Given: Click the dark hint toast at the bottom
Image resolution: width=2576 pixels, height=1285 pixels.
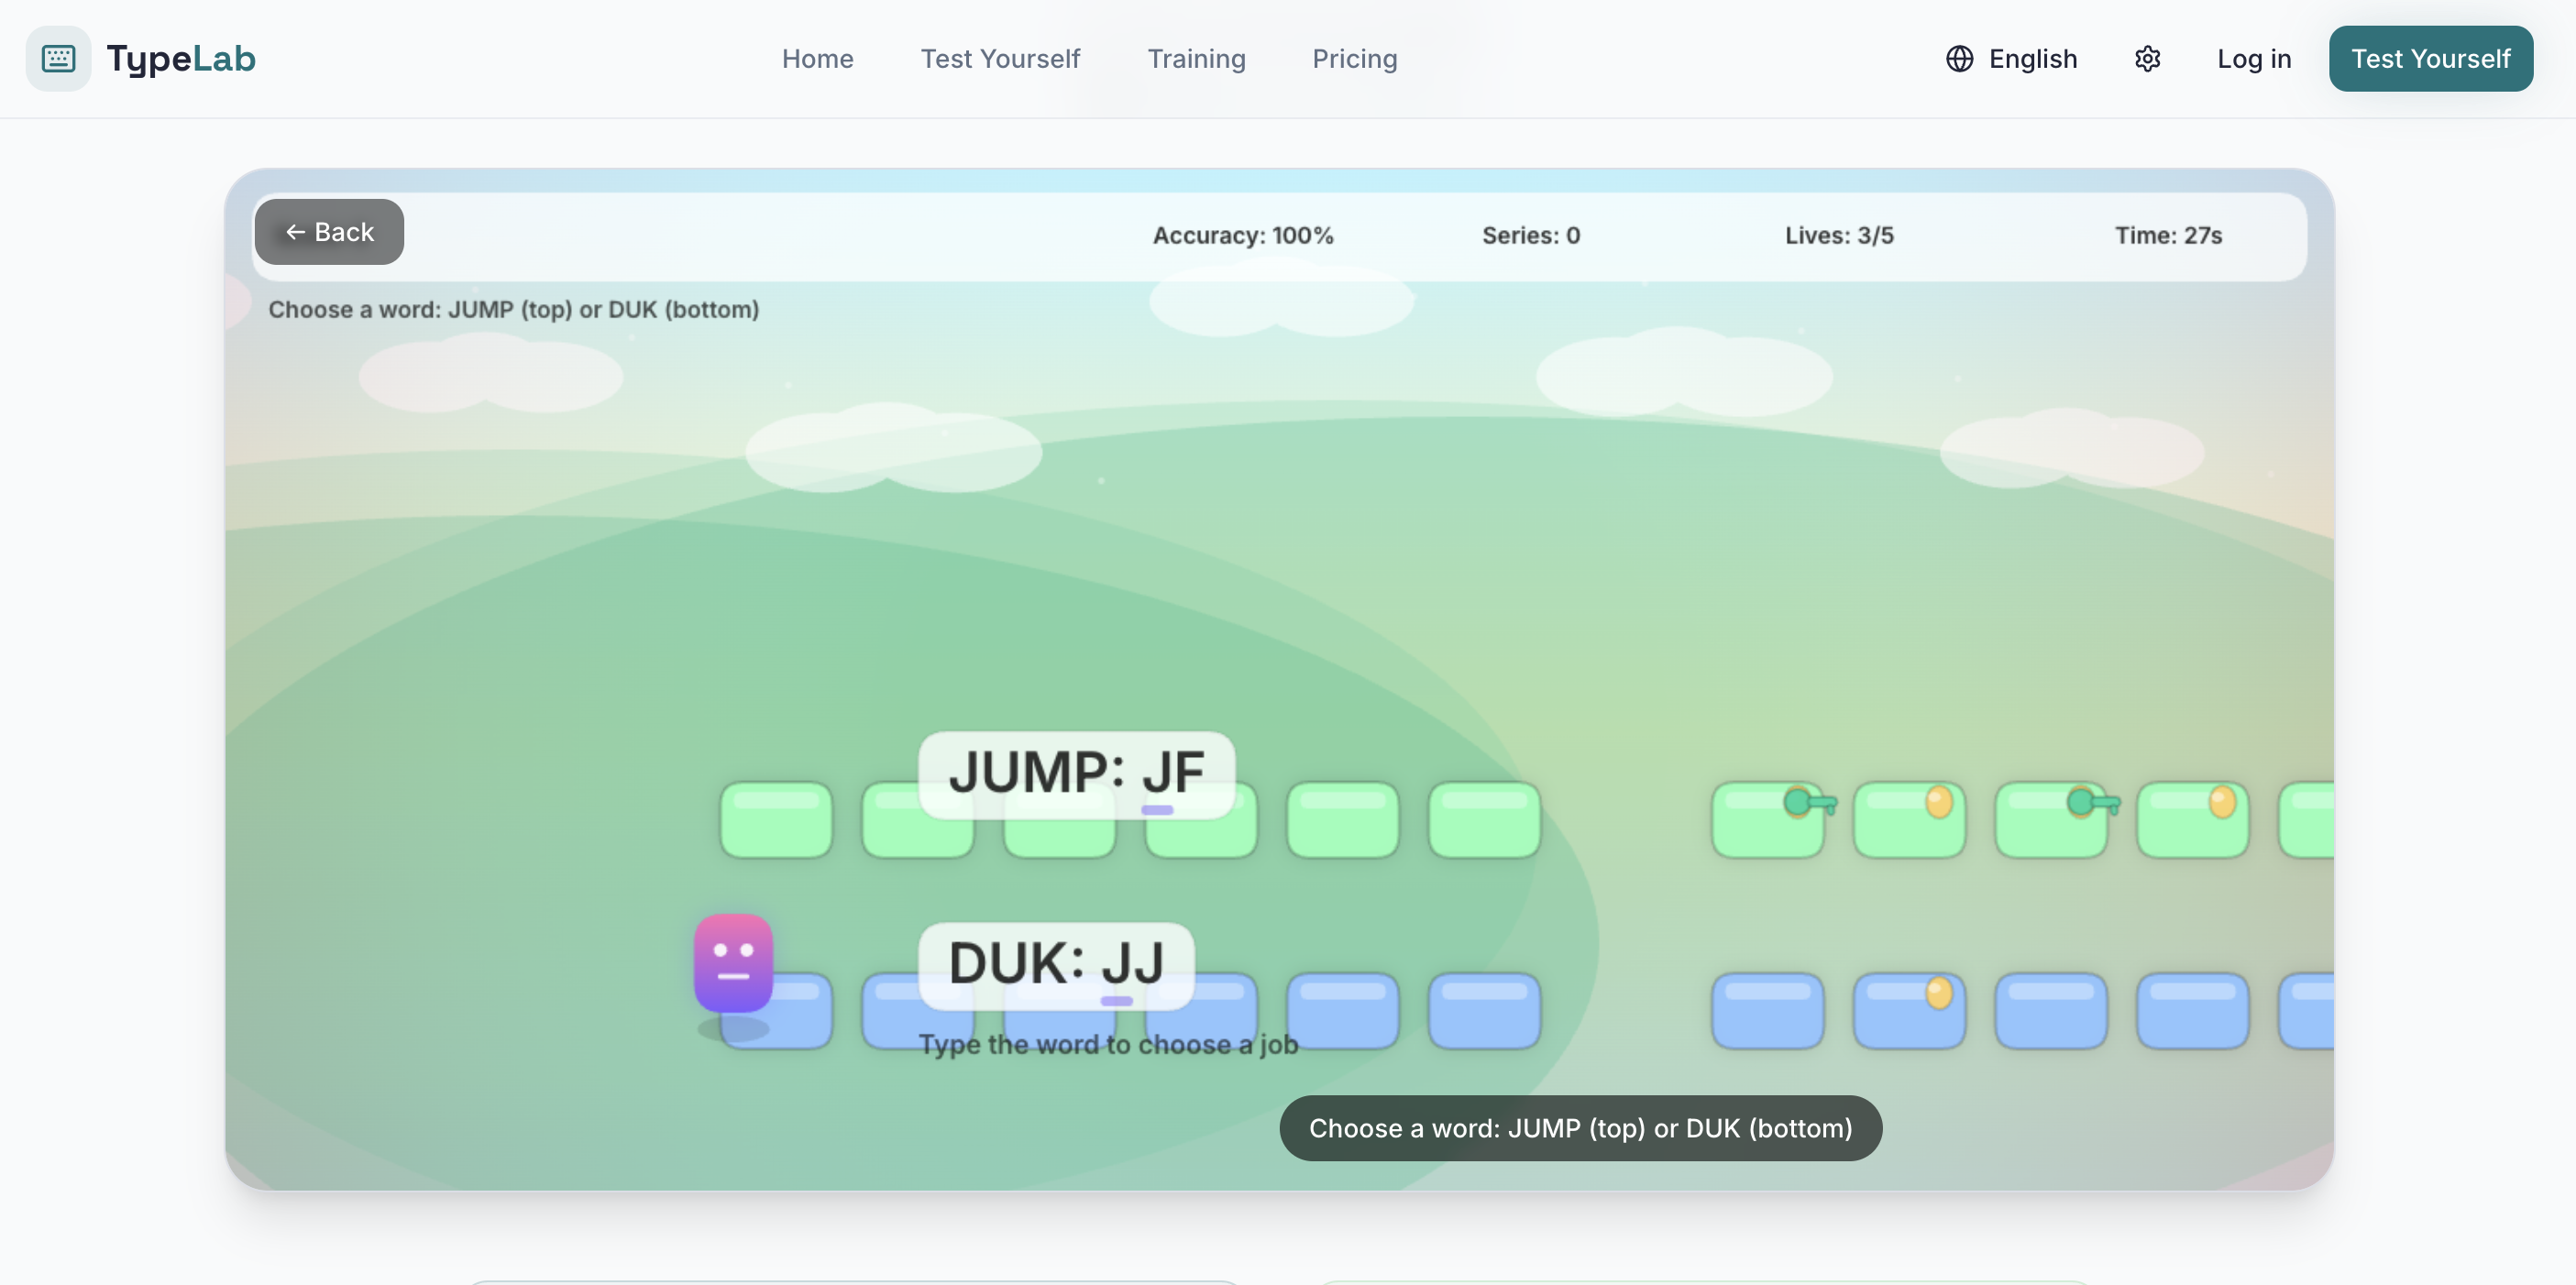Looking at the screenshot, I should click(x=1580, y=1128).
